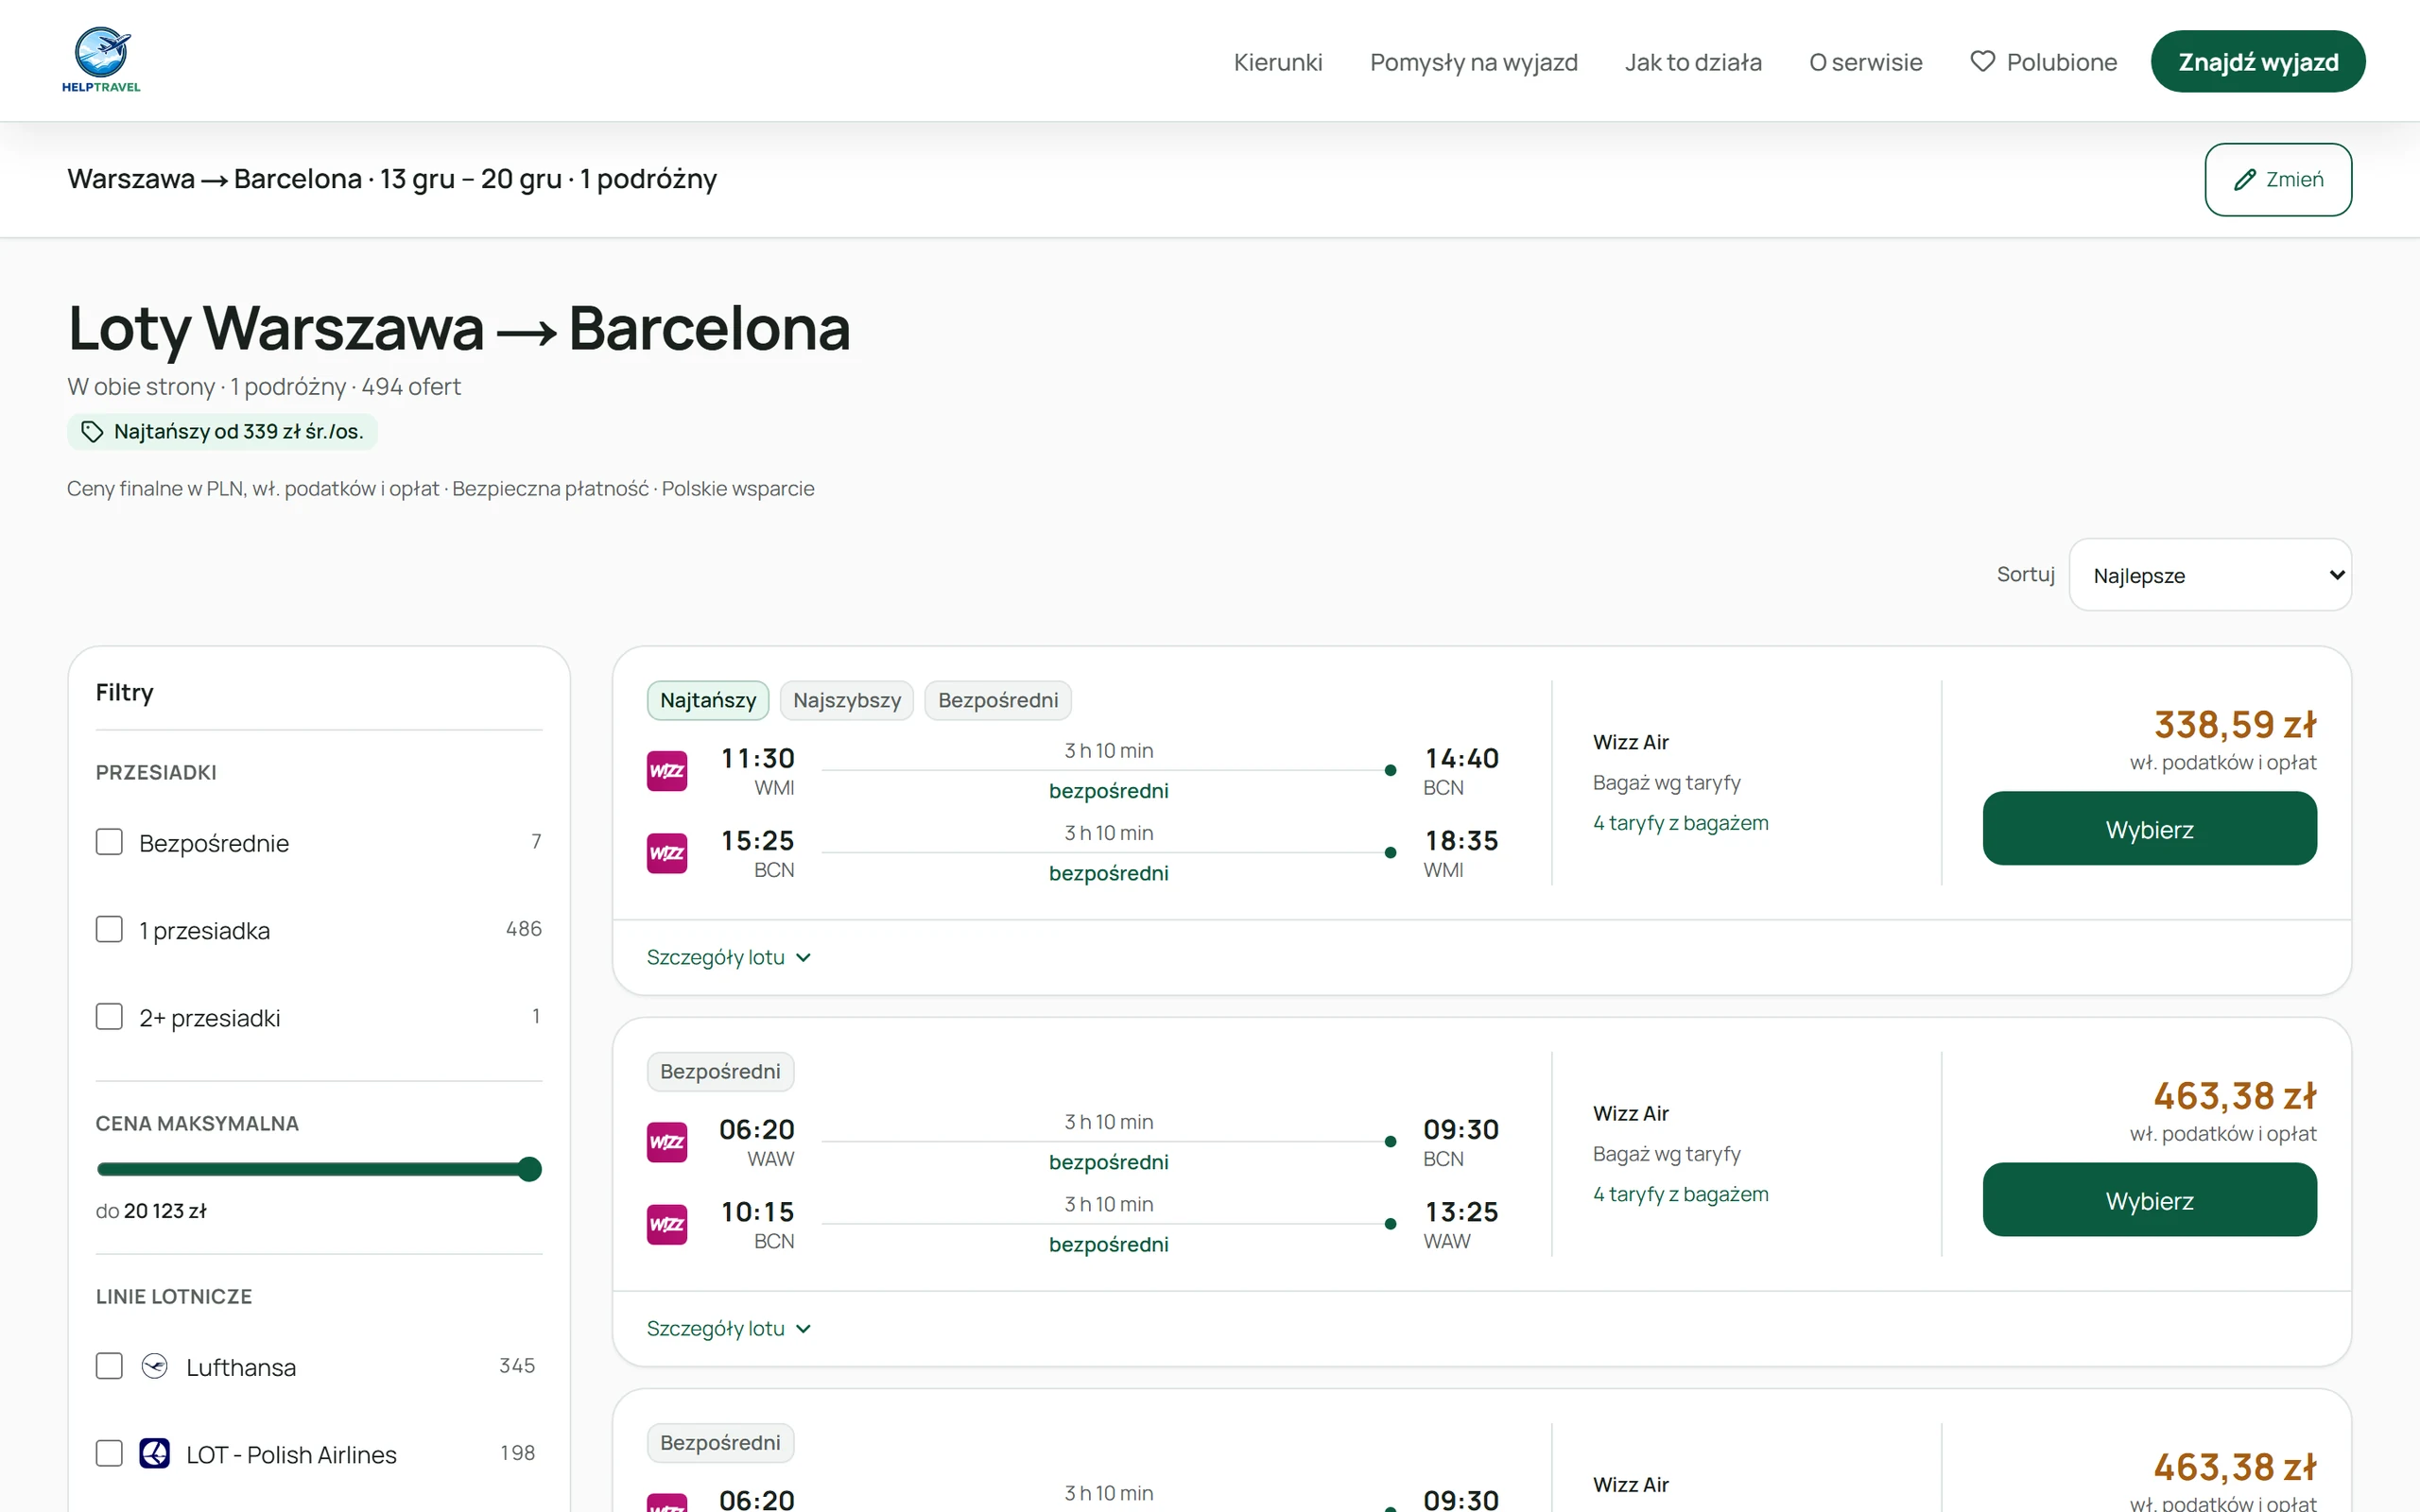Click the heart icon beside Polubione

click(1982, 61)
